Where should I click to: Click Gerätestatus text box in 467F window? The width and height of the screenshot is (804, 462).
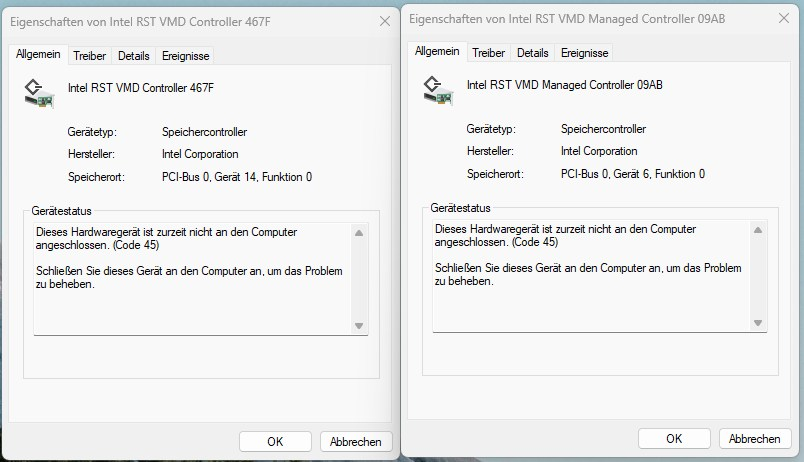[200, 279]
